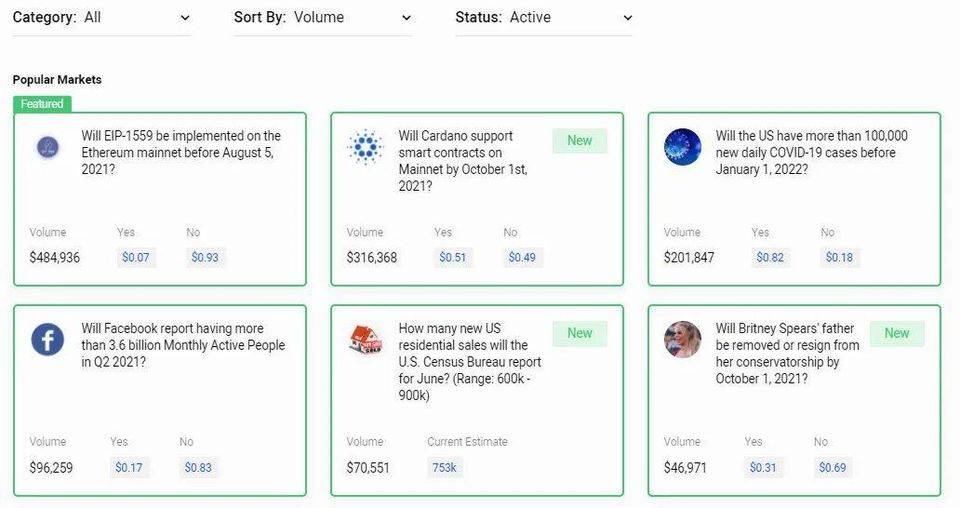Open the Status Active dropdown

click(544, 18)
